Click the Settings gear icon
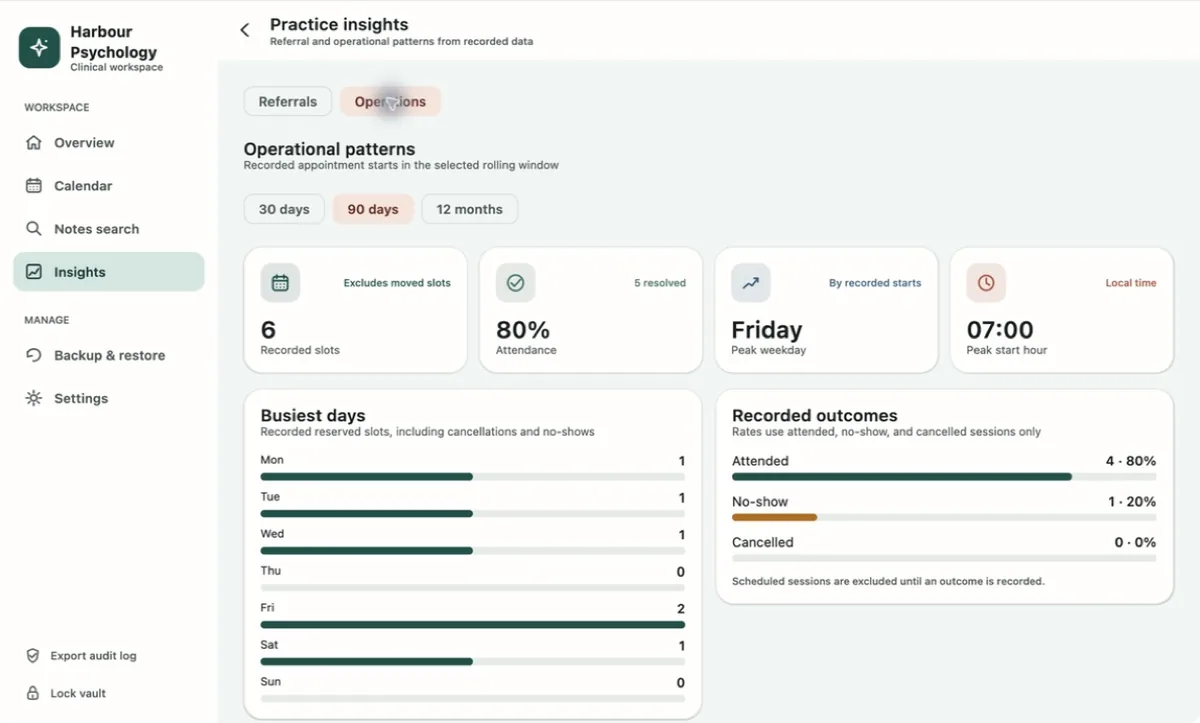 34,398
